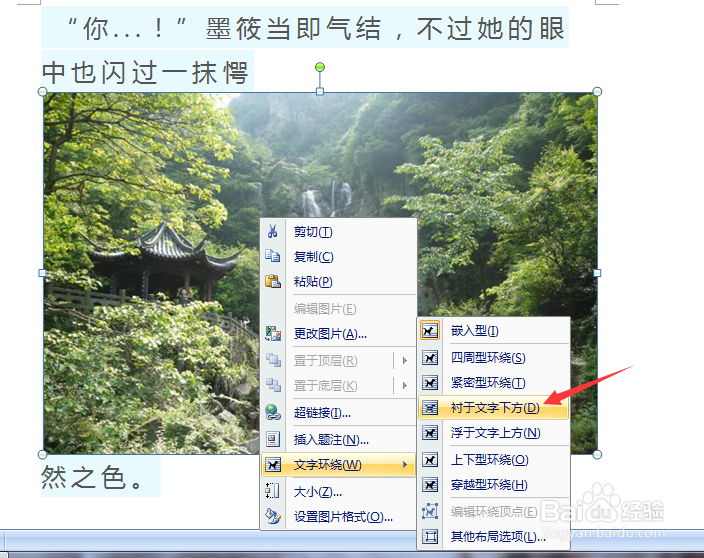Click the square wrap icon beside 四周型环绕

430,358
